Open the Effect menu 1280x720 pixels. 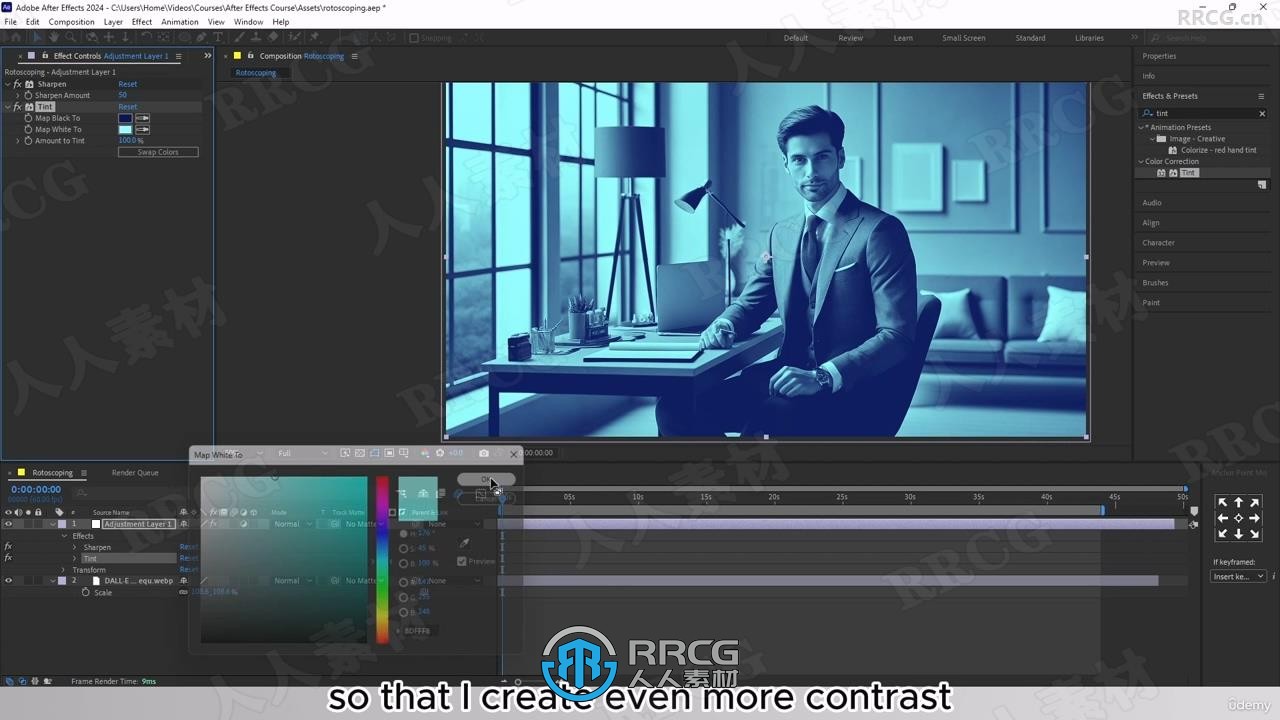coord(142,21)
